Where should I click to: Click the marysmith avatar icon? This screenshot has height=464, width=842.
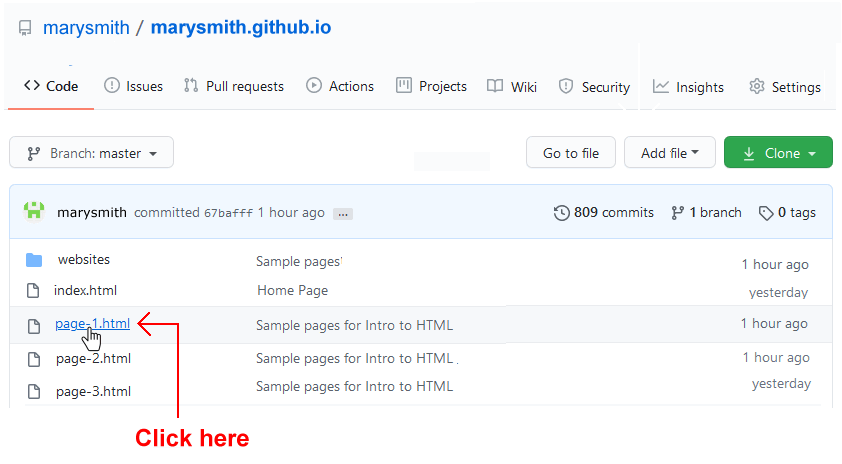coord(34,212)
